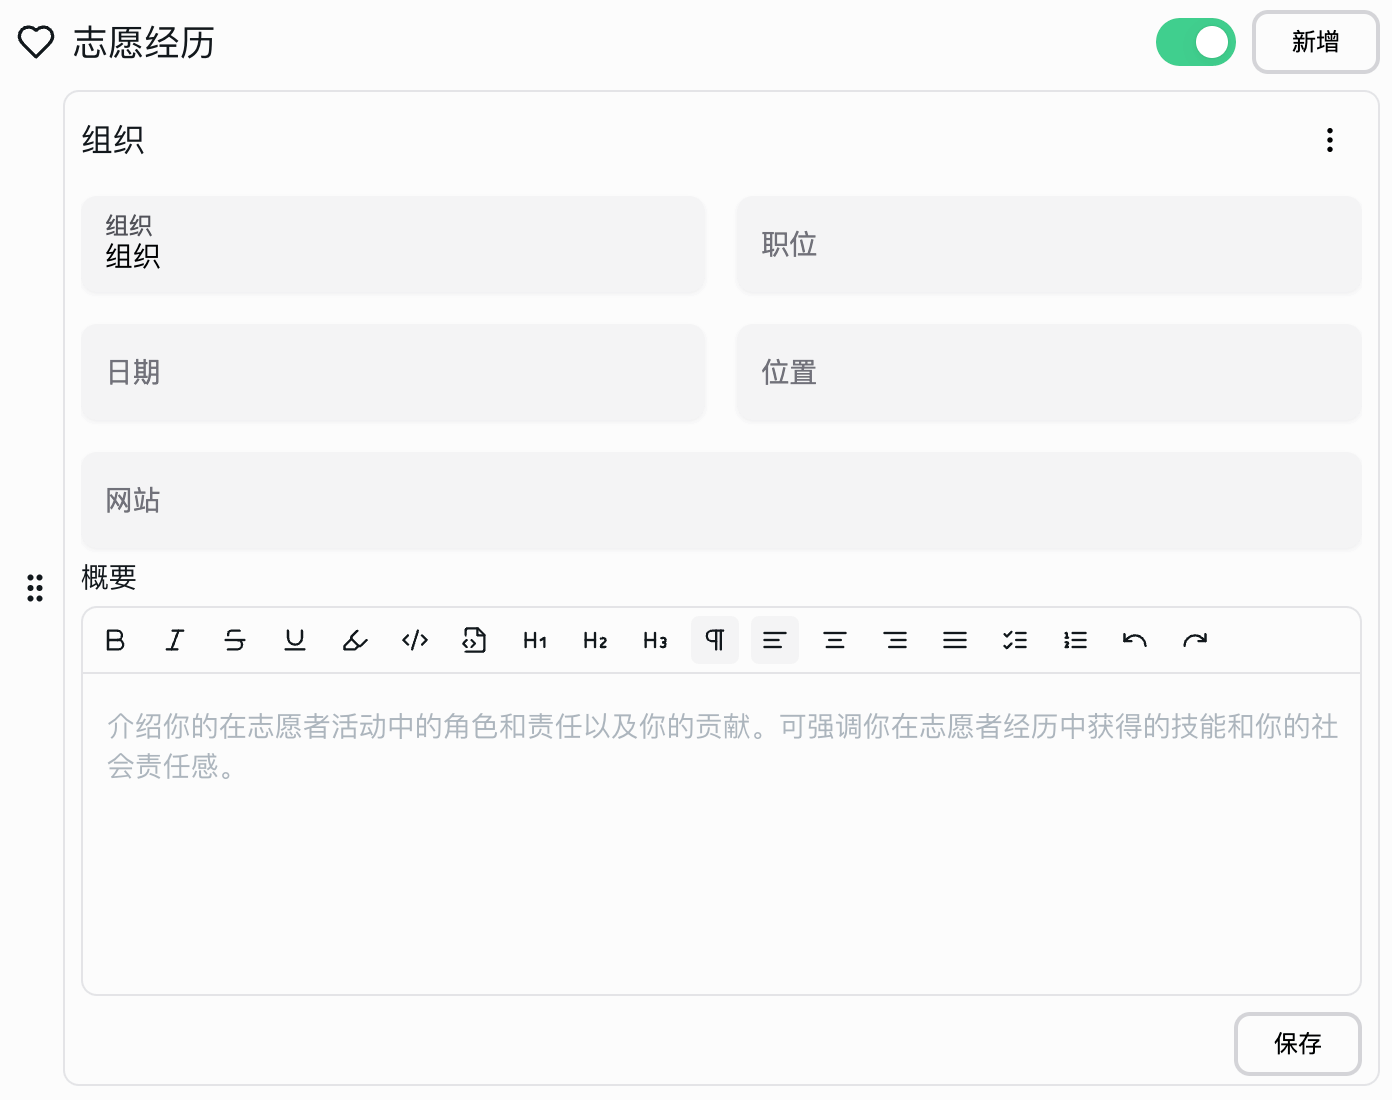Align text right
This screenshot has width=1392, height=1100.
coord(895,640)
